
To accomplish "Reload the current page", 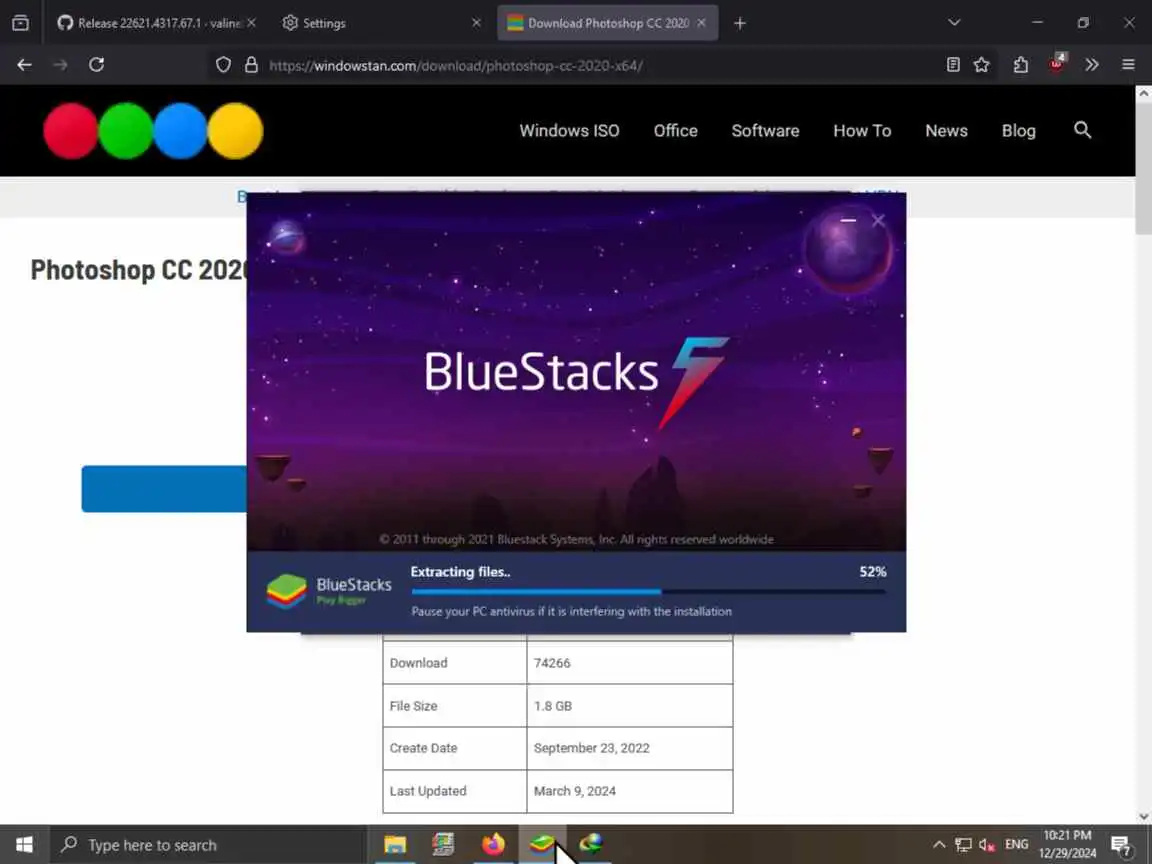I will (96, 65).
